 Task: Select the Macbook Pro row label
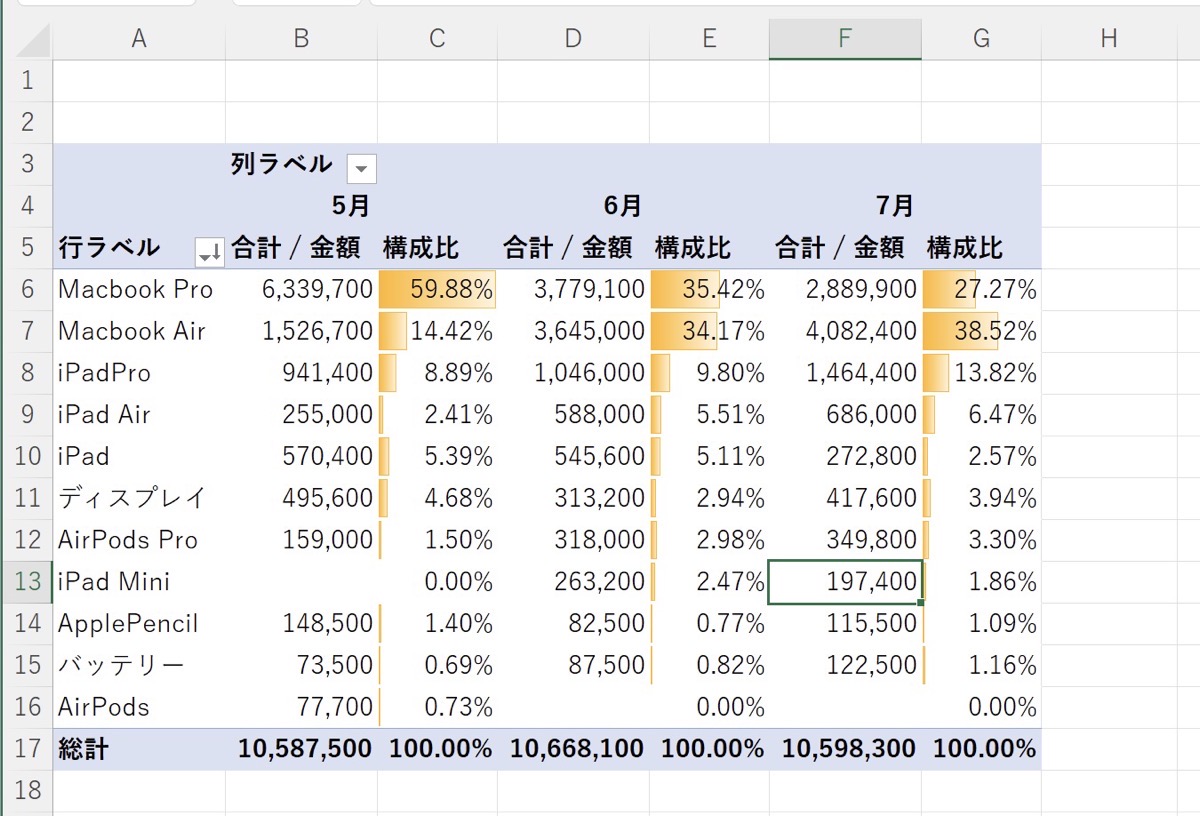[139, 289]
